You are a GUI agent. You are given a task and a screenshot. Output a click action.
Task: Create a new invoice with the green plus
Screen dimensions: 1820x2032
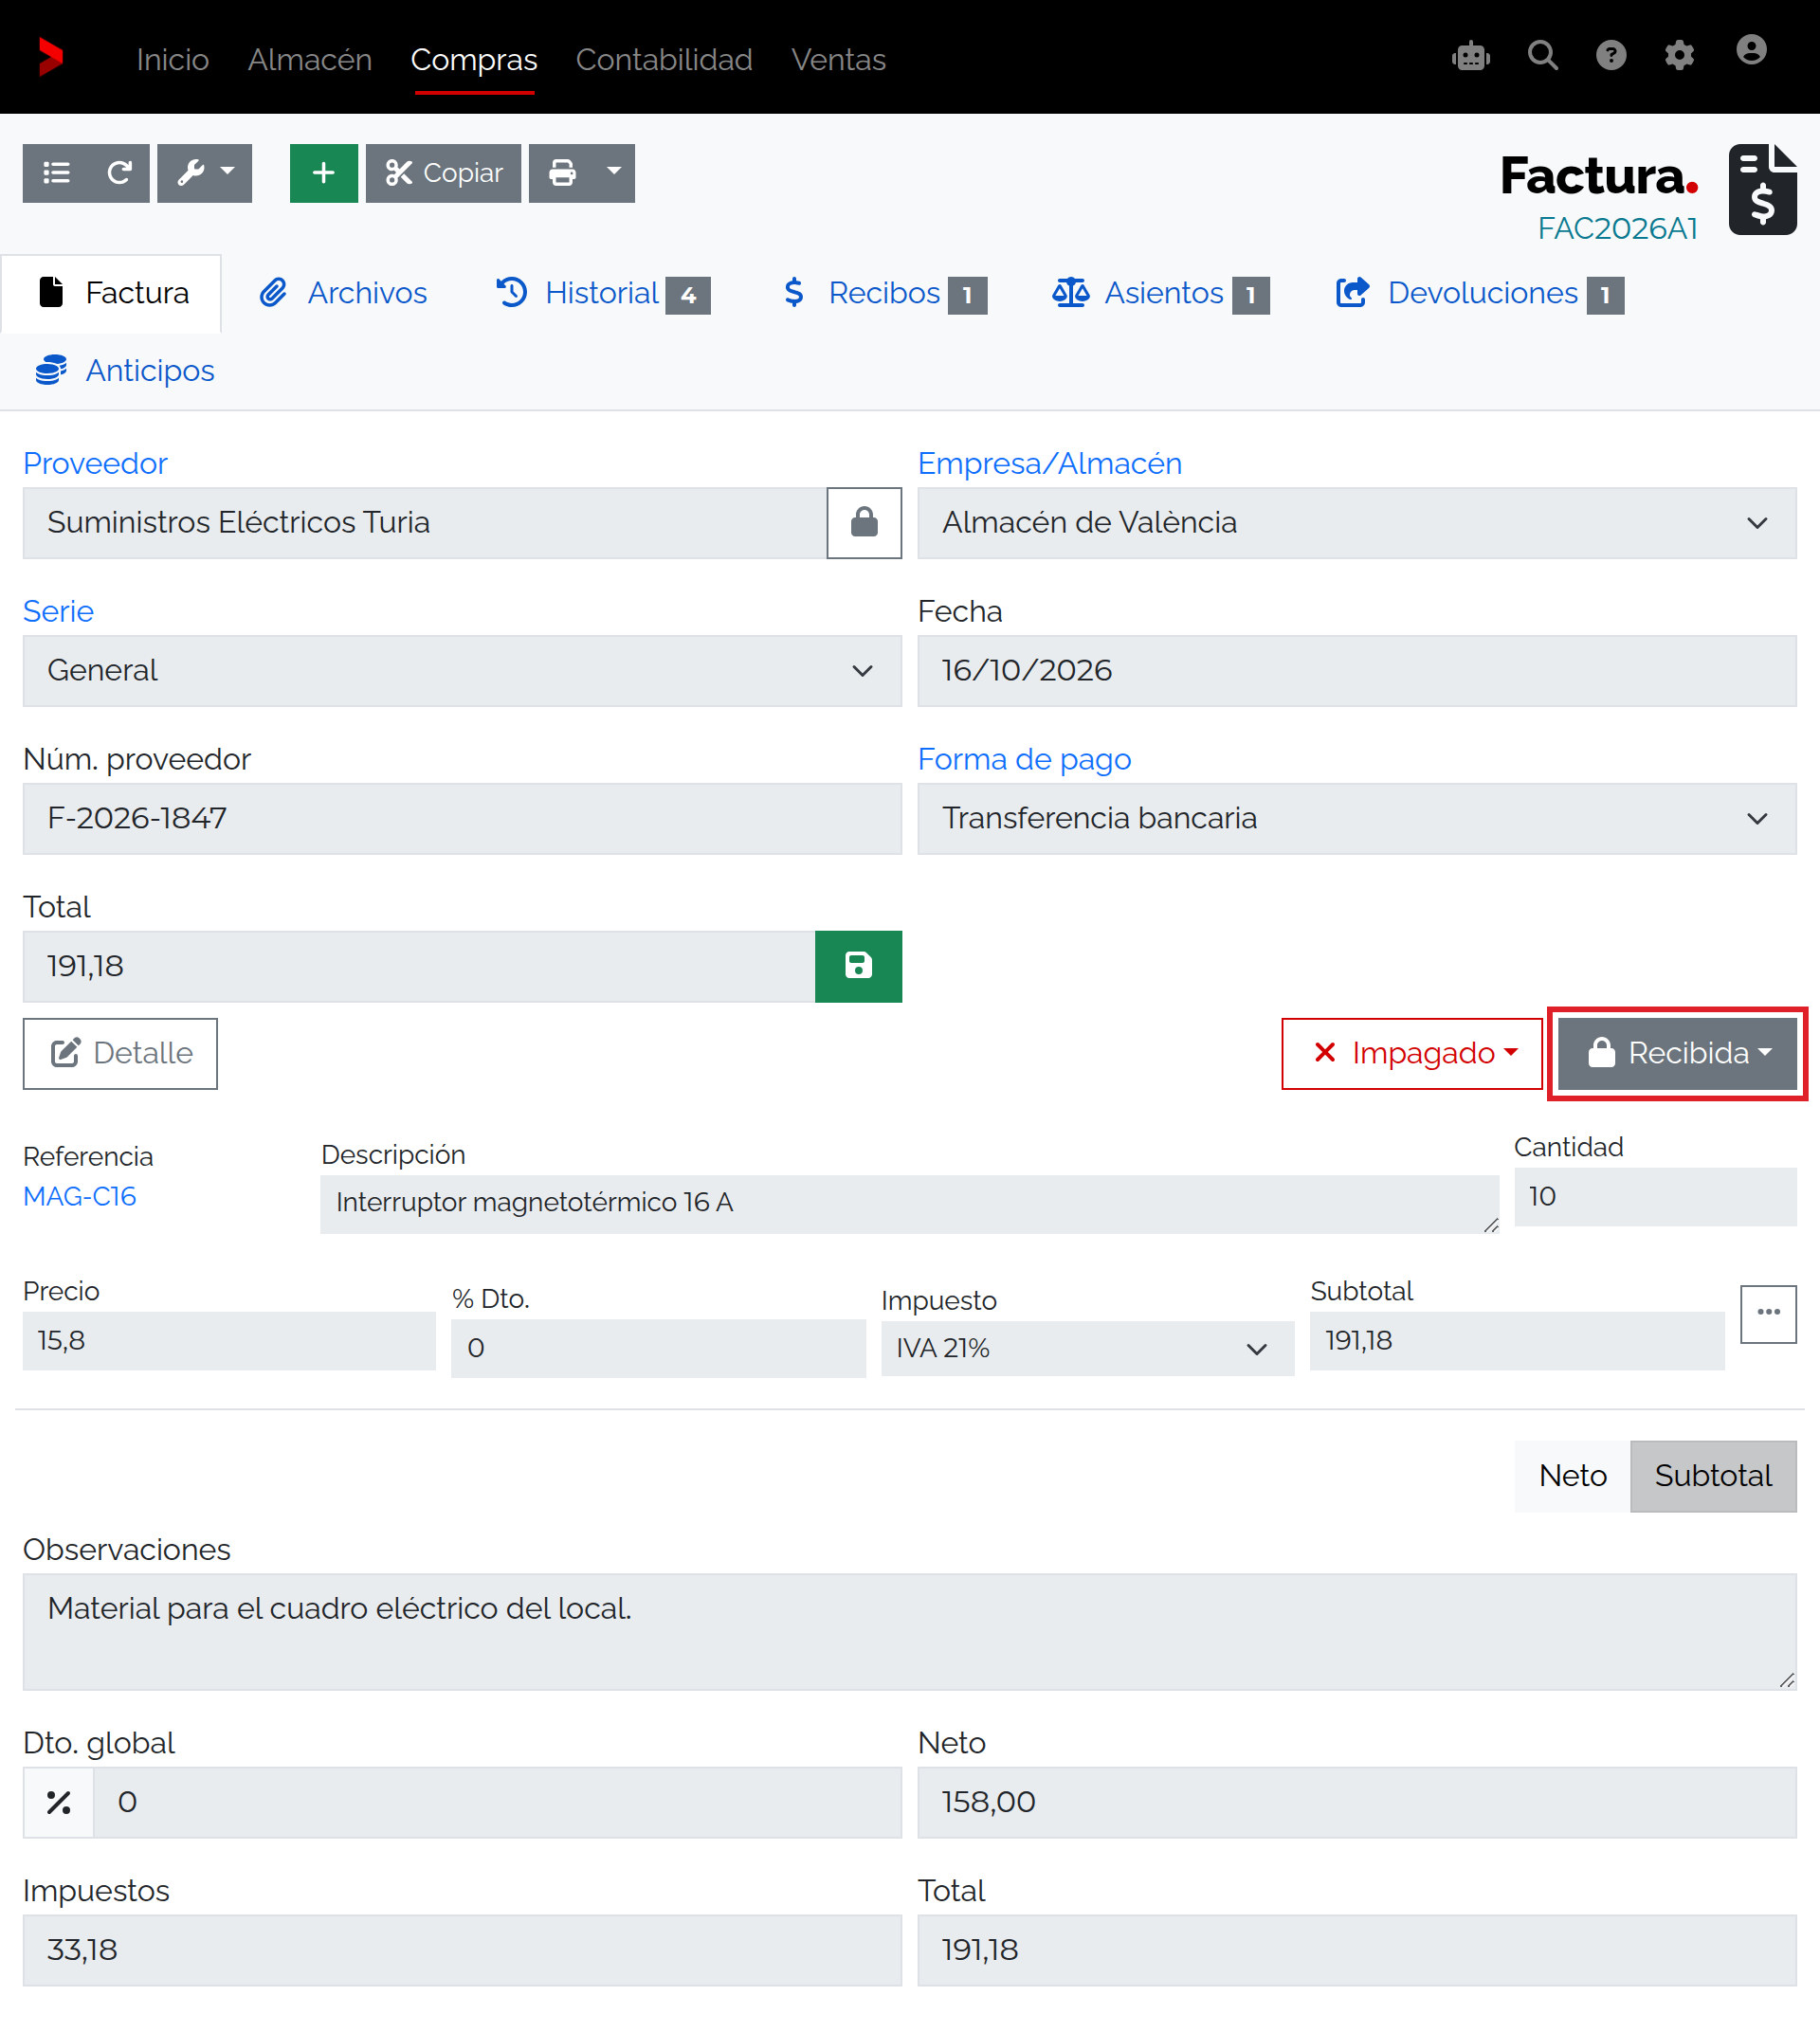click(x=323, y=173)
